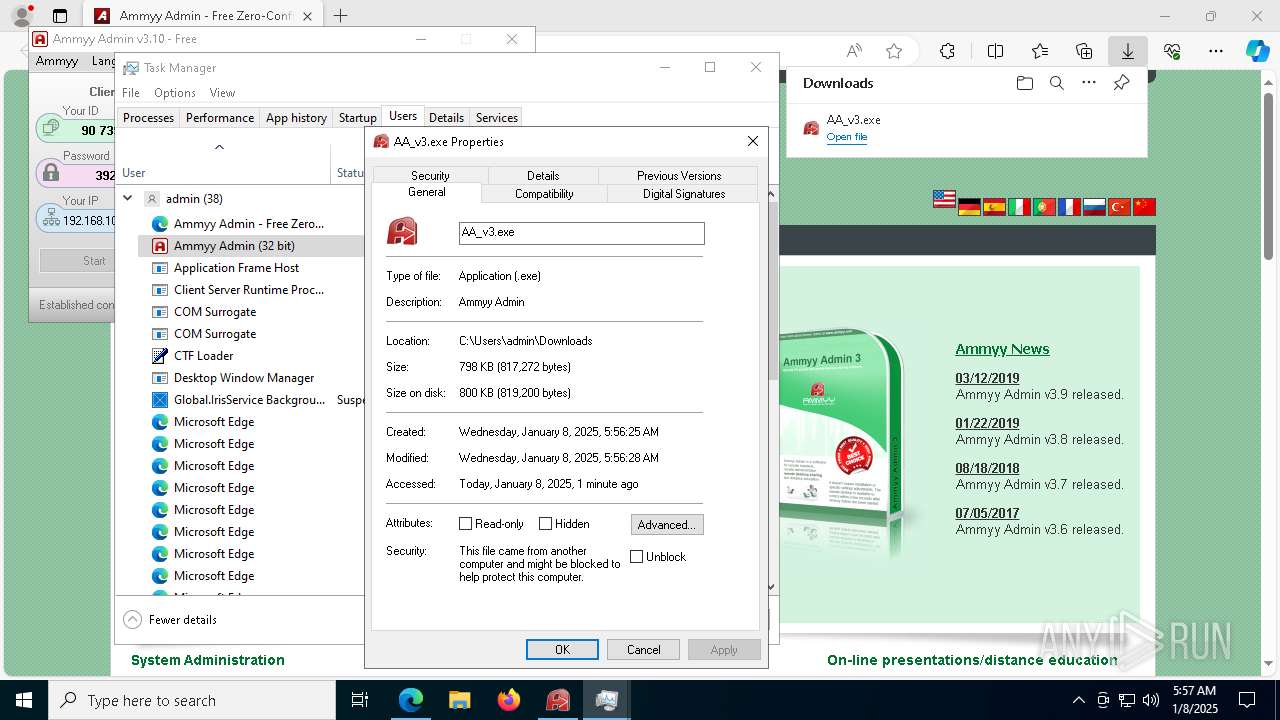
Task: Select the German flag language icon
Action: 969,207
